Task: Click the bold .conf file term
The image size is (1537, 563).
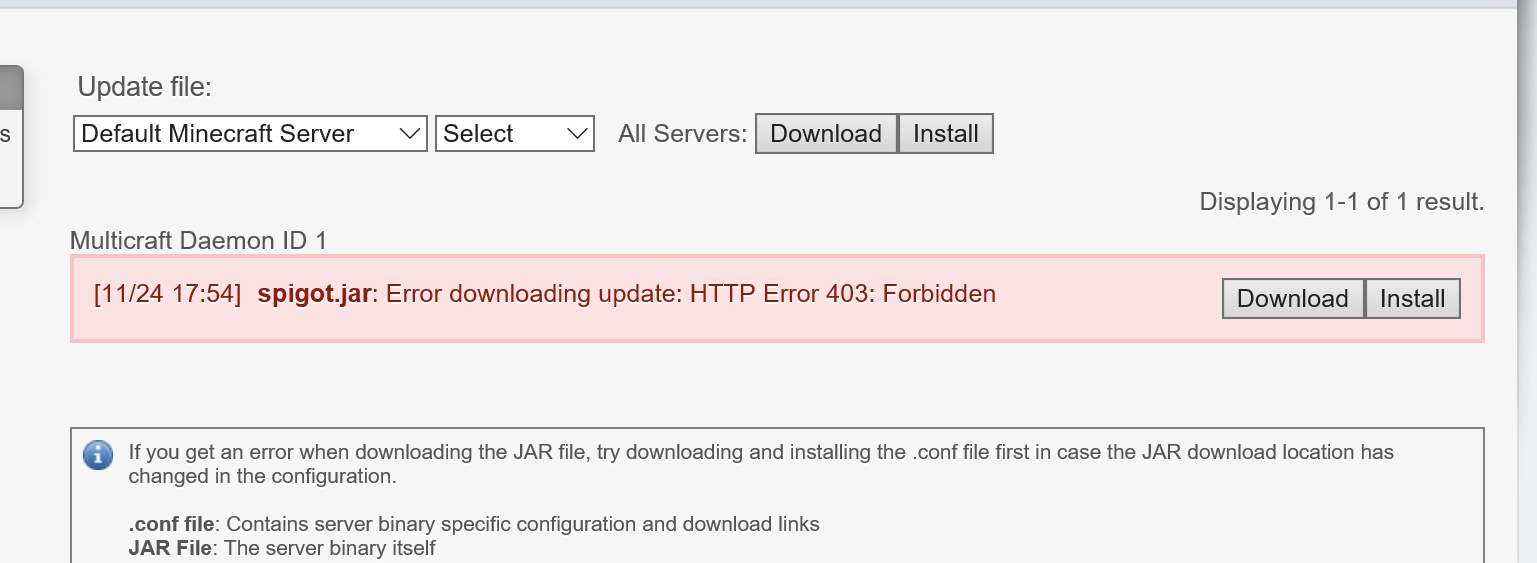Action: (x=171, y=524)
